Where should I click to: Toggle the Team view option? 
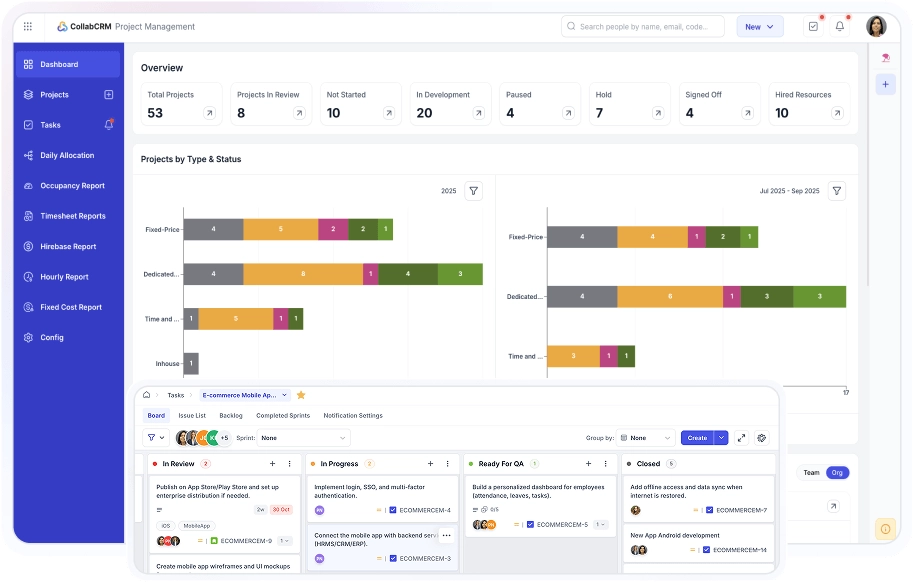(x=811, y=473)
